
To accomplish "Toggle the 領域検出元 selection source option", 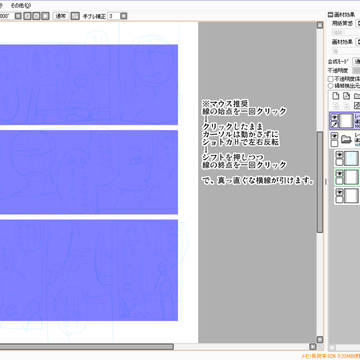I will tap(330, 86).
